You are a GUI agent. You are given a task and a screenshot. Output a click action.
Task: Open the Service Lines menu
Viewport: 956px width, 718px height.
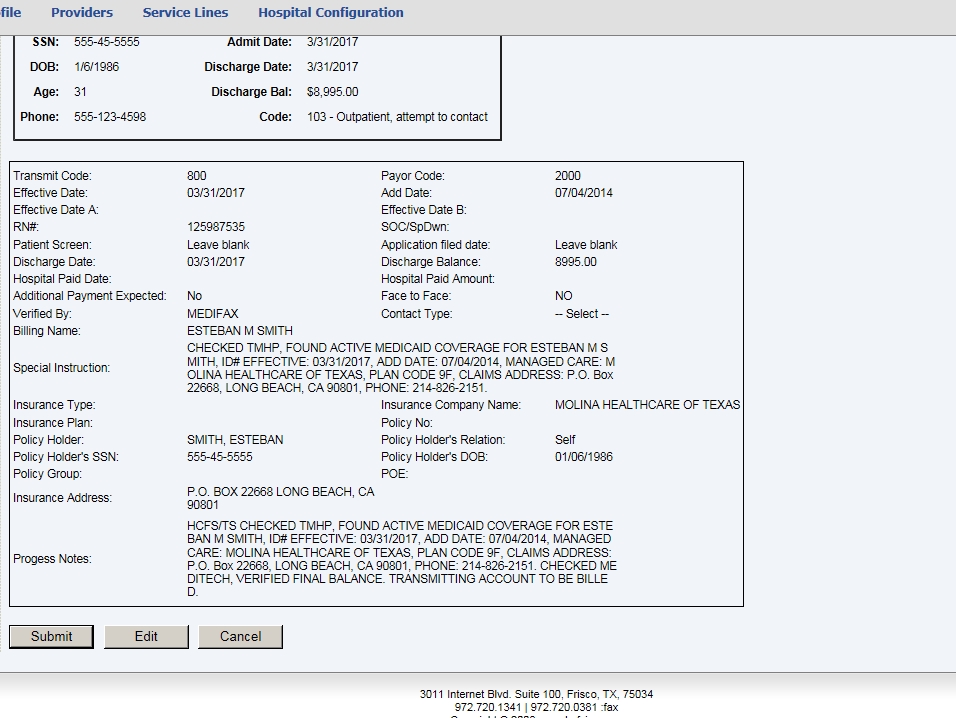[185, 13]
